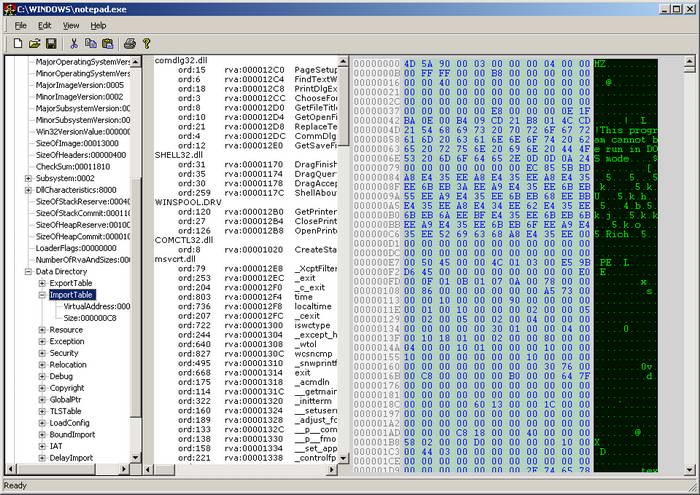Screen dimensions: 700x495
Task: Select MajorImageVersion:0005 in the tree
Action: click(79, 85)
